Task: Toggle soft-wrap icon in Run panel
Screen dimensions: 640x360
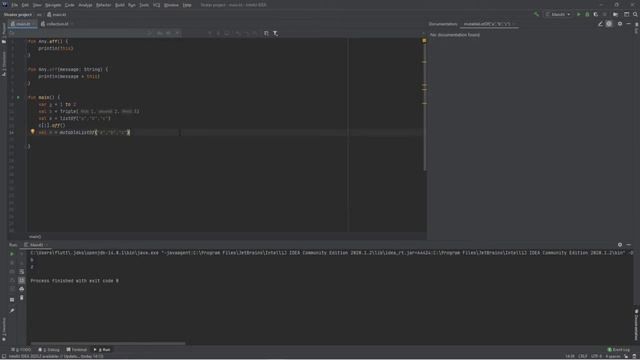Action: click(x=22, y=271)
